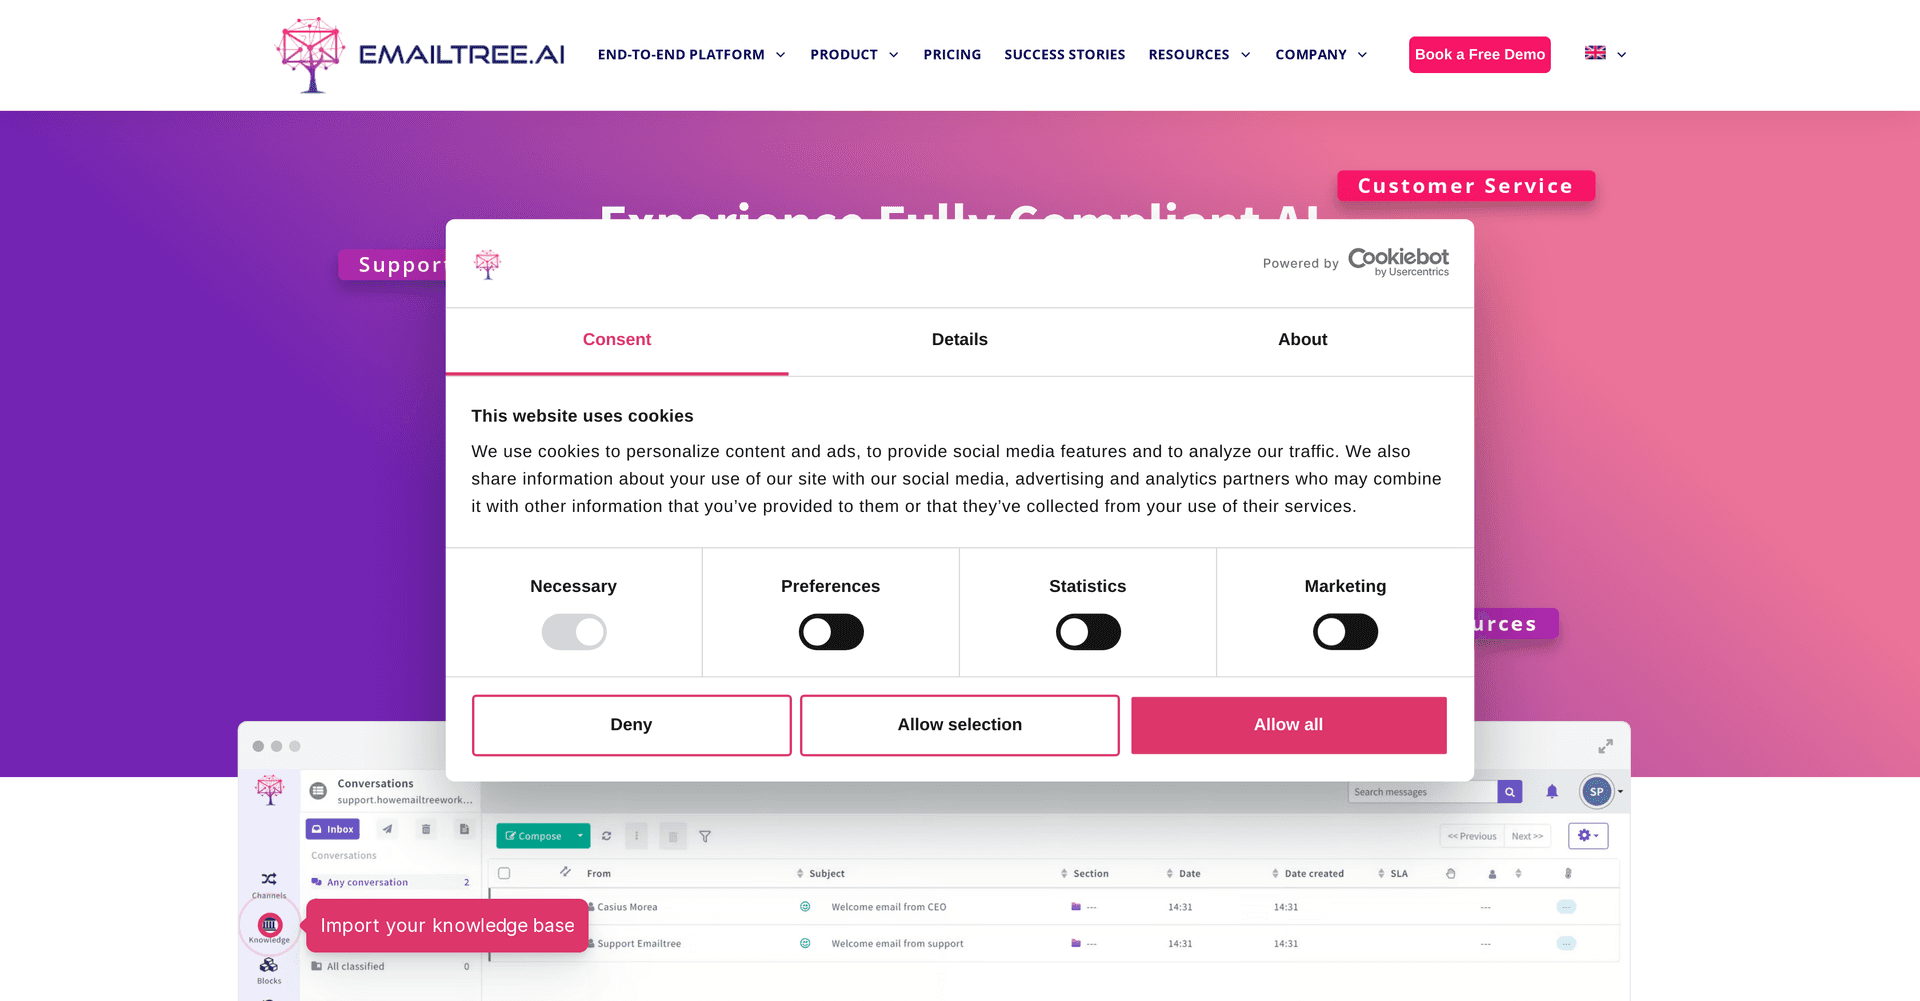Click the Allow all button
Image resolution: width=1920 pixels, height=1001 pixels.
pyautogui.click(x=1289, y=725)
